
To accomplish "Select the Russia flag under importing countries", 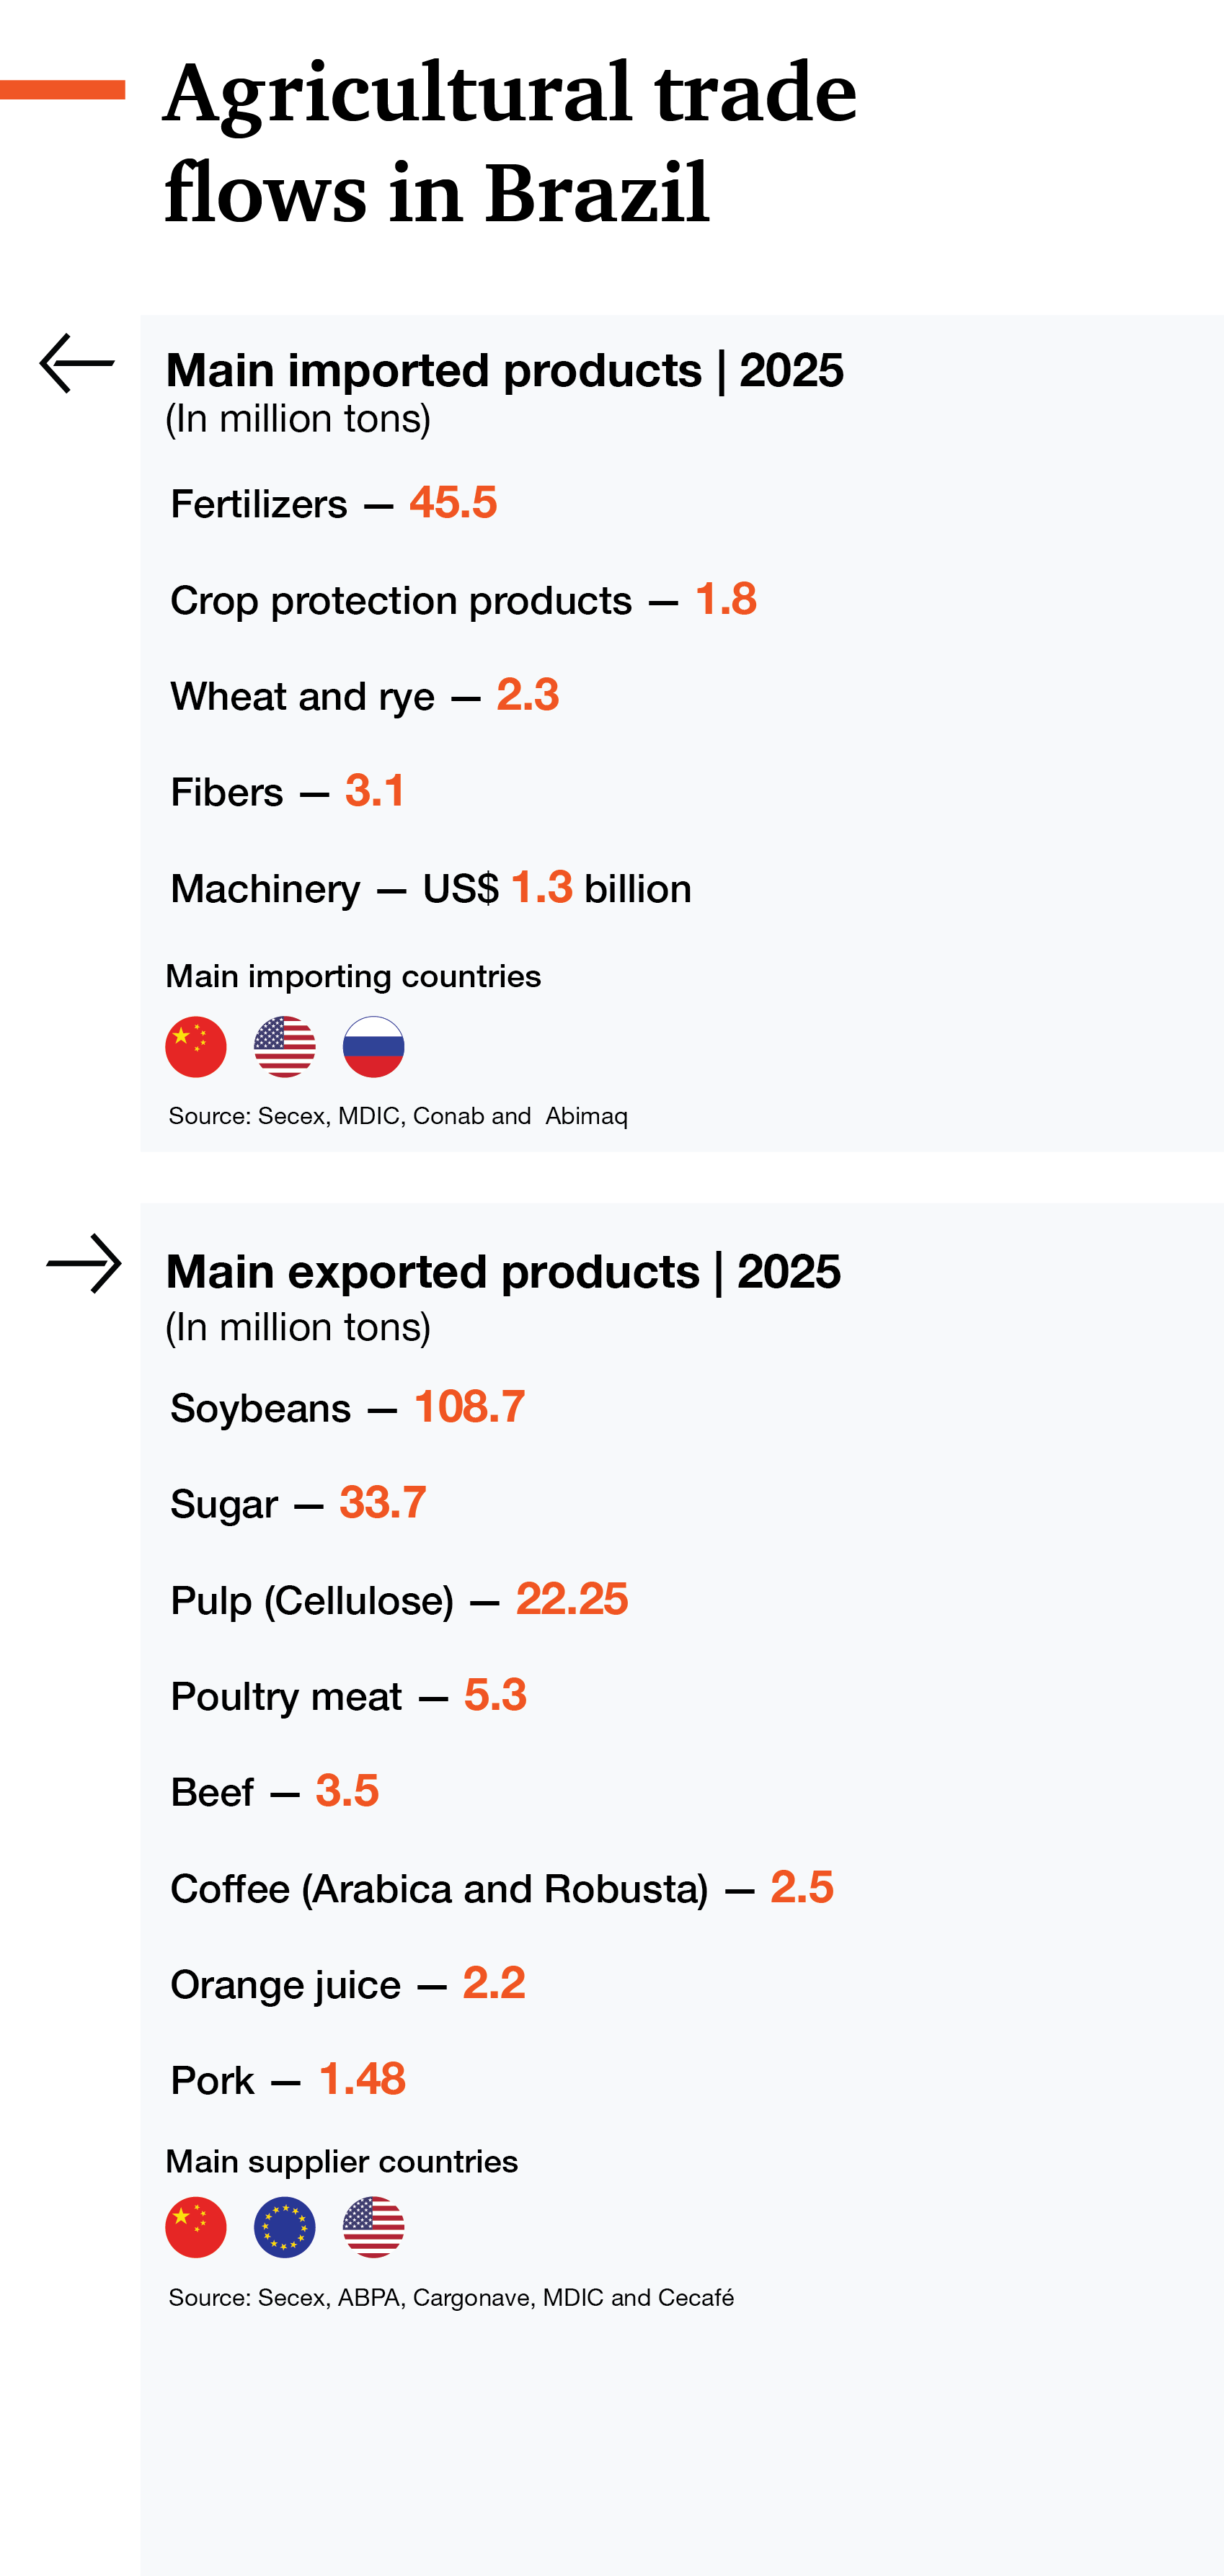I will (374, 1047).
